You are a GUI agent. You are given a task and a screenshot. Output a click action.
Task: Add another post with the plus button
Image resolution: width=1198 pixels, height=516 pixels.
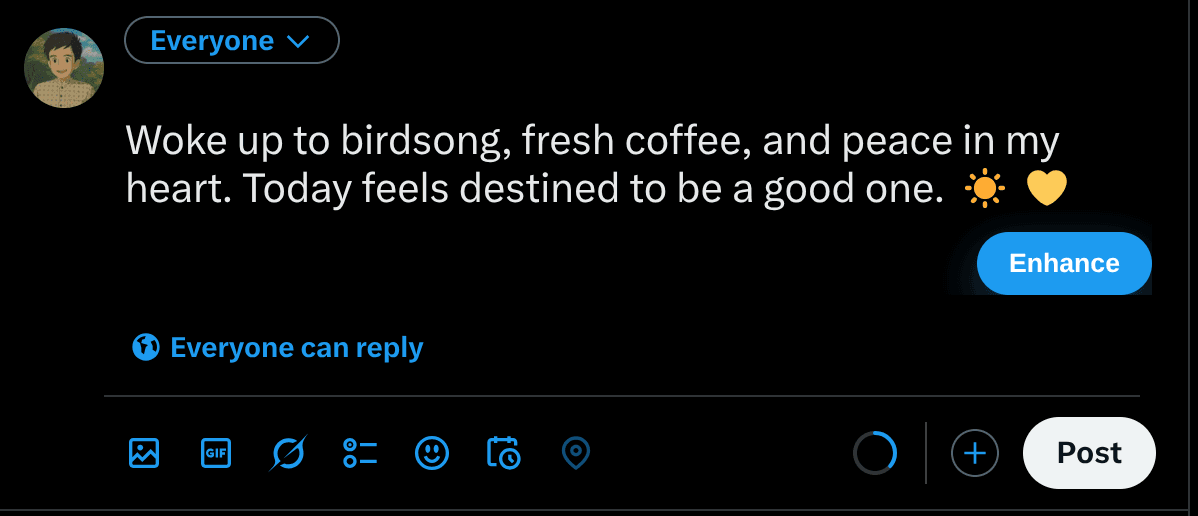tap(974, 453)
